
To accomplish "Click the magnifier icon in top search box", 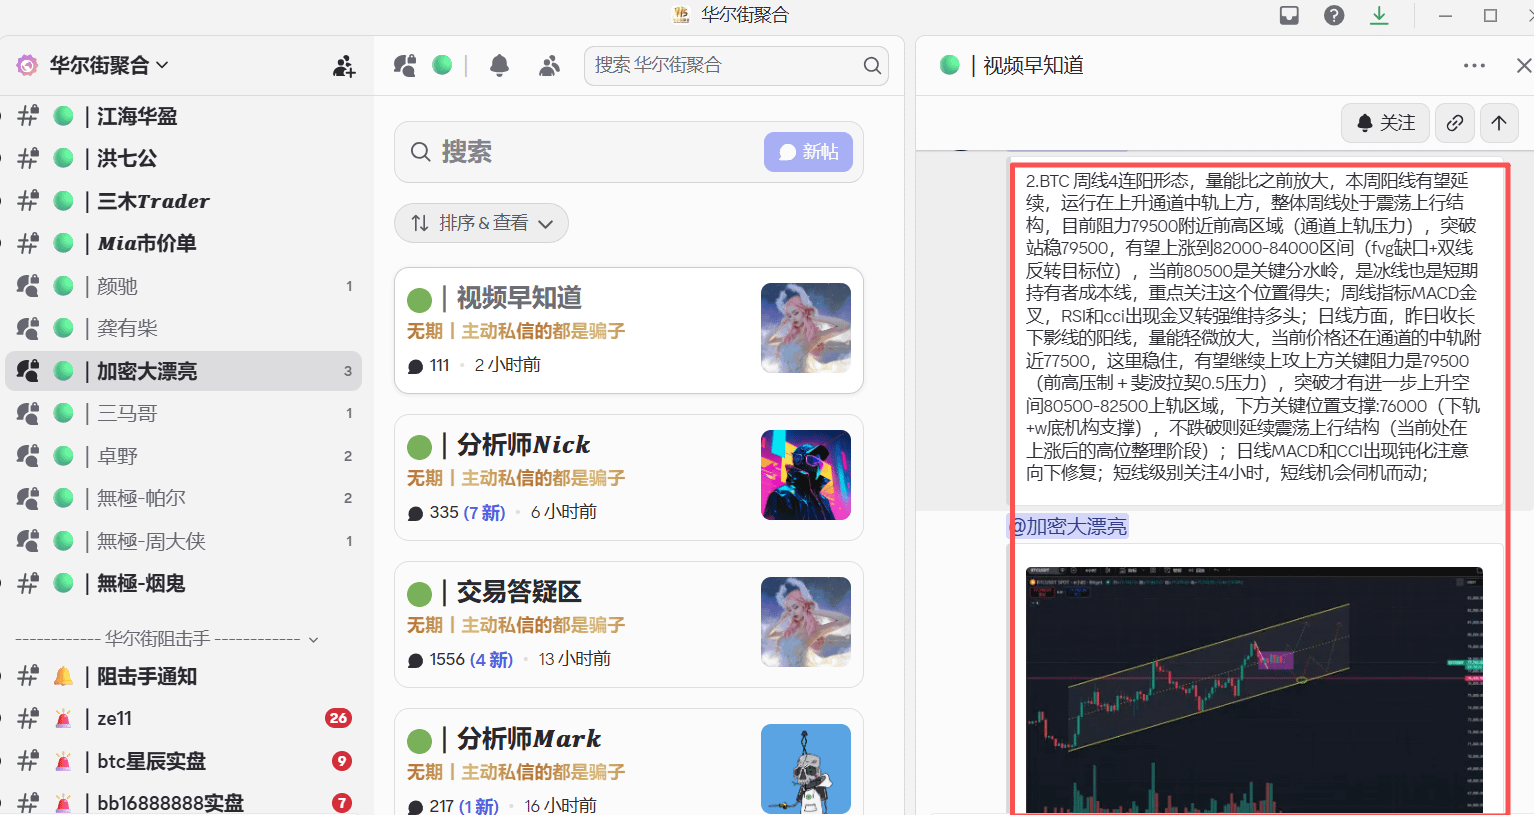I will point(872,65).
